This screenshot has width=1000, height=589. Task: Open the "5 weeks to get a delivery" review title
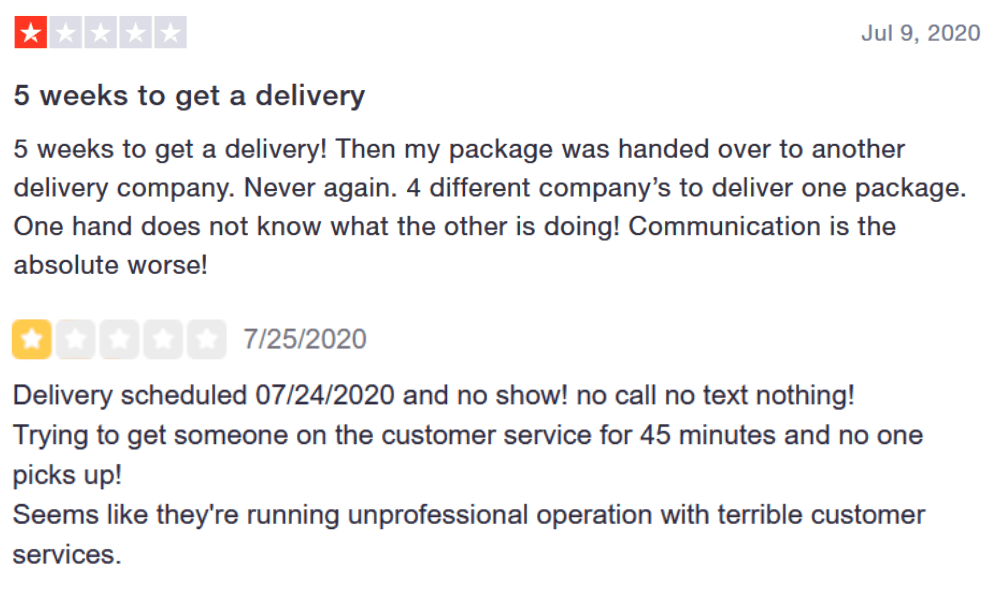[x=189, y=96]
